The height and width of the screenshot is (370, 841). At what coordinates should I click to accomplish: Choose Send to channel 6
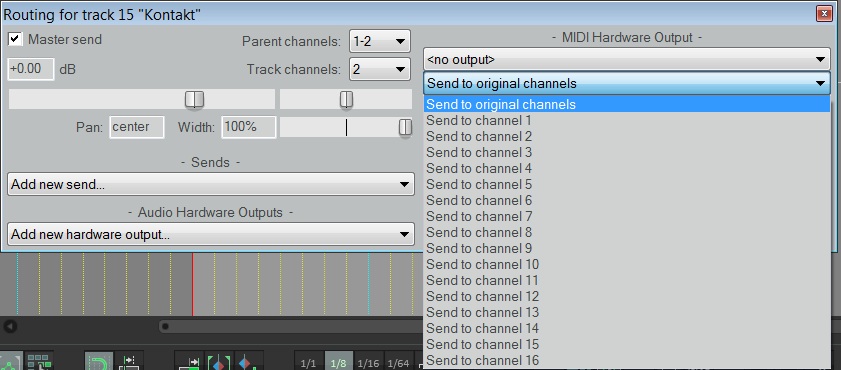(626, 201)
